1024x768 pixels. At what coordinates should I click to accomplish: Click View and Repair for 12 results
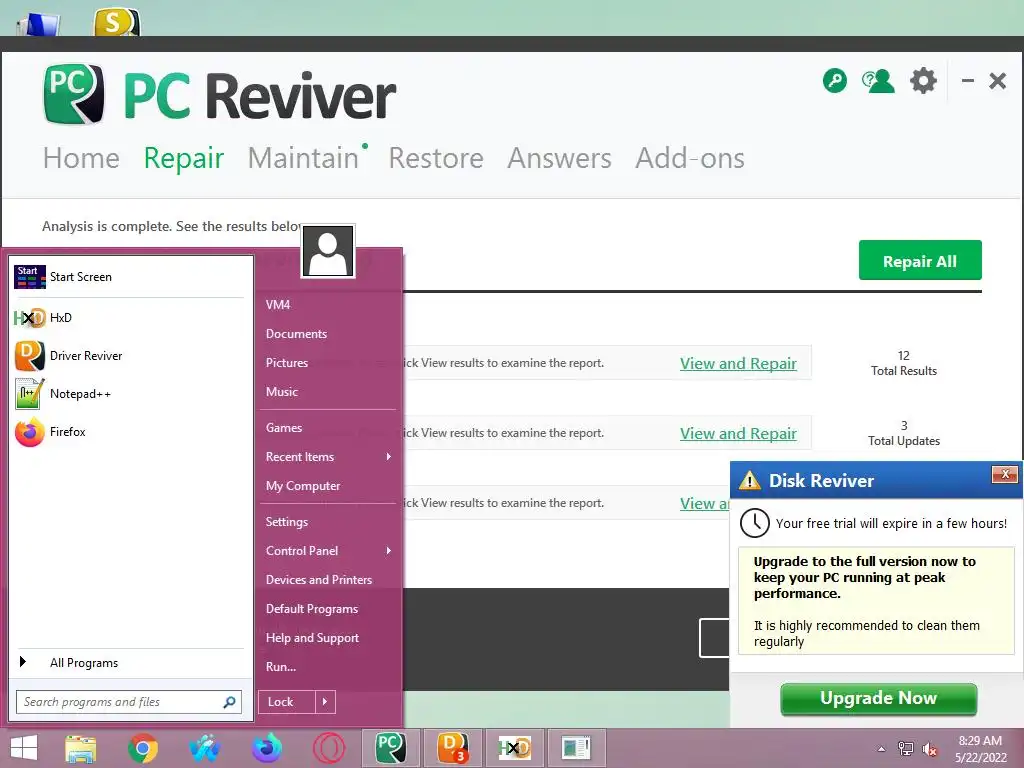pyautogui.click(x=738, y=364)
